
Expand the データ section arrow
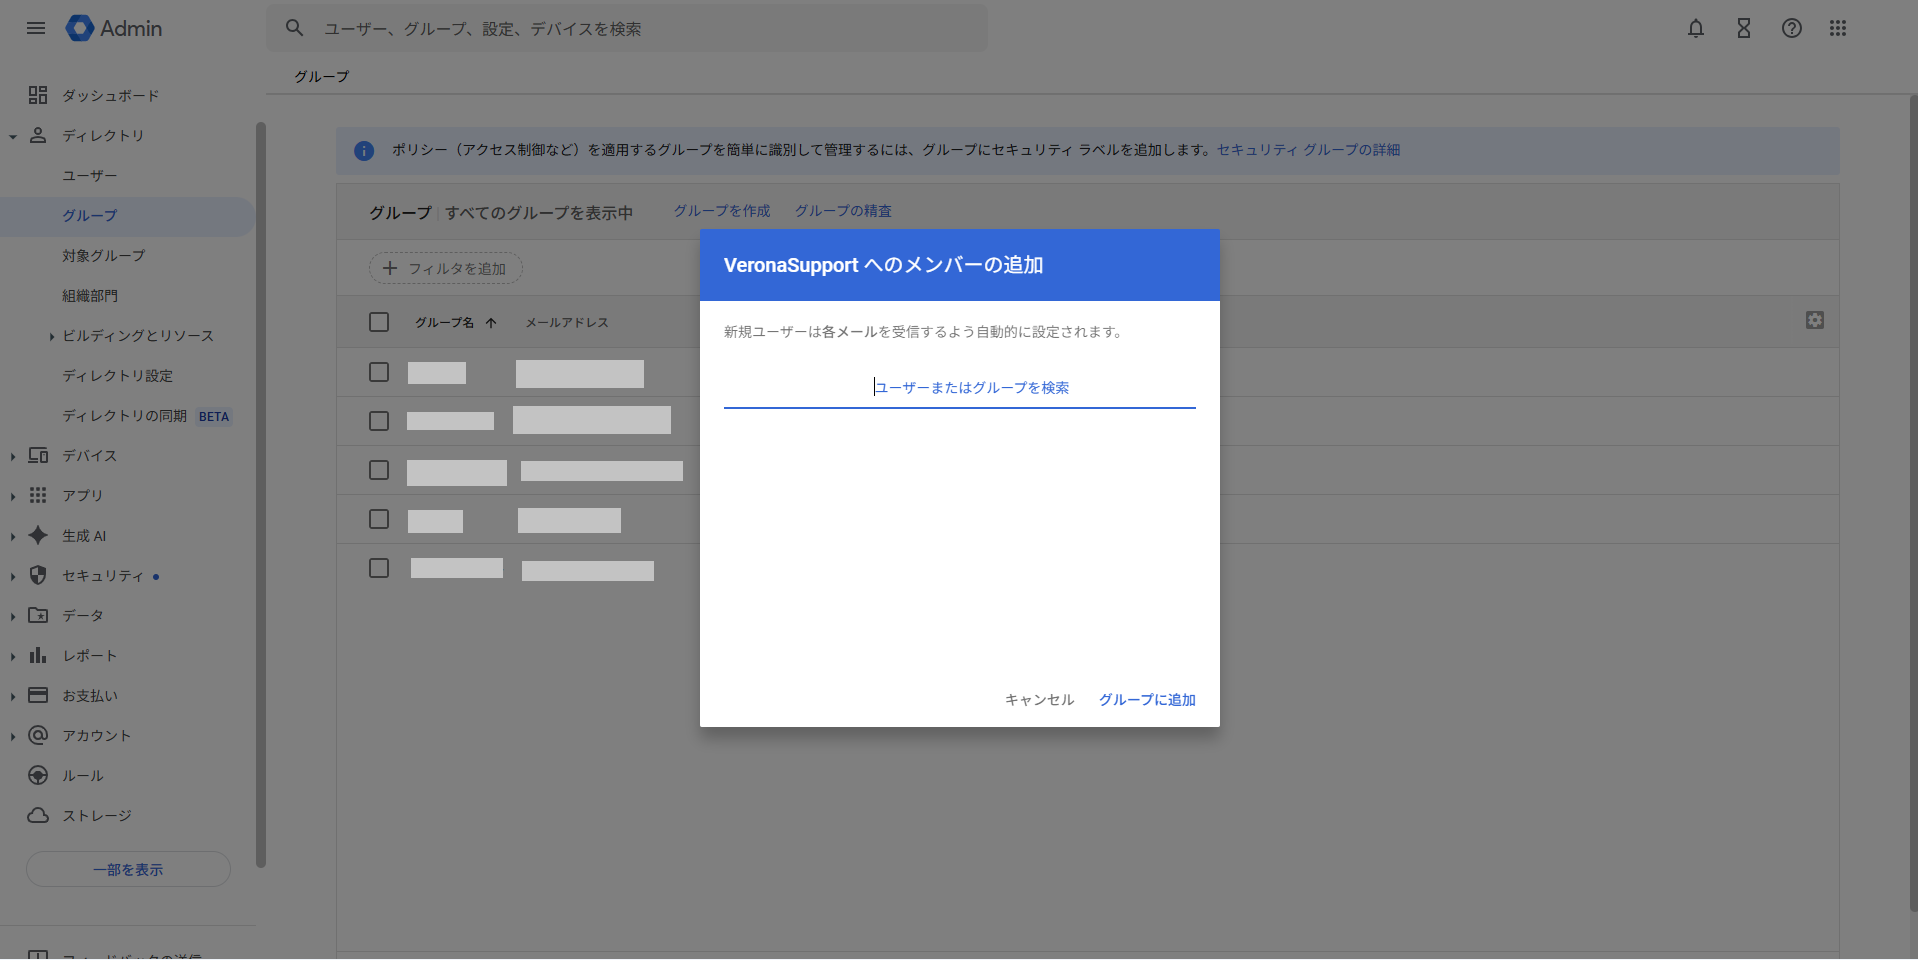click(13, 616)
